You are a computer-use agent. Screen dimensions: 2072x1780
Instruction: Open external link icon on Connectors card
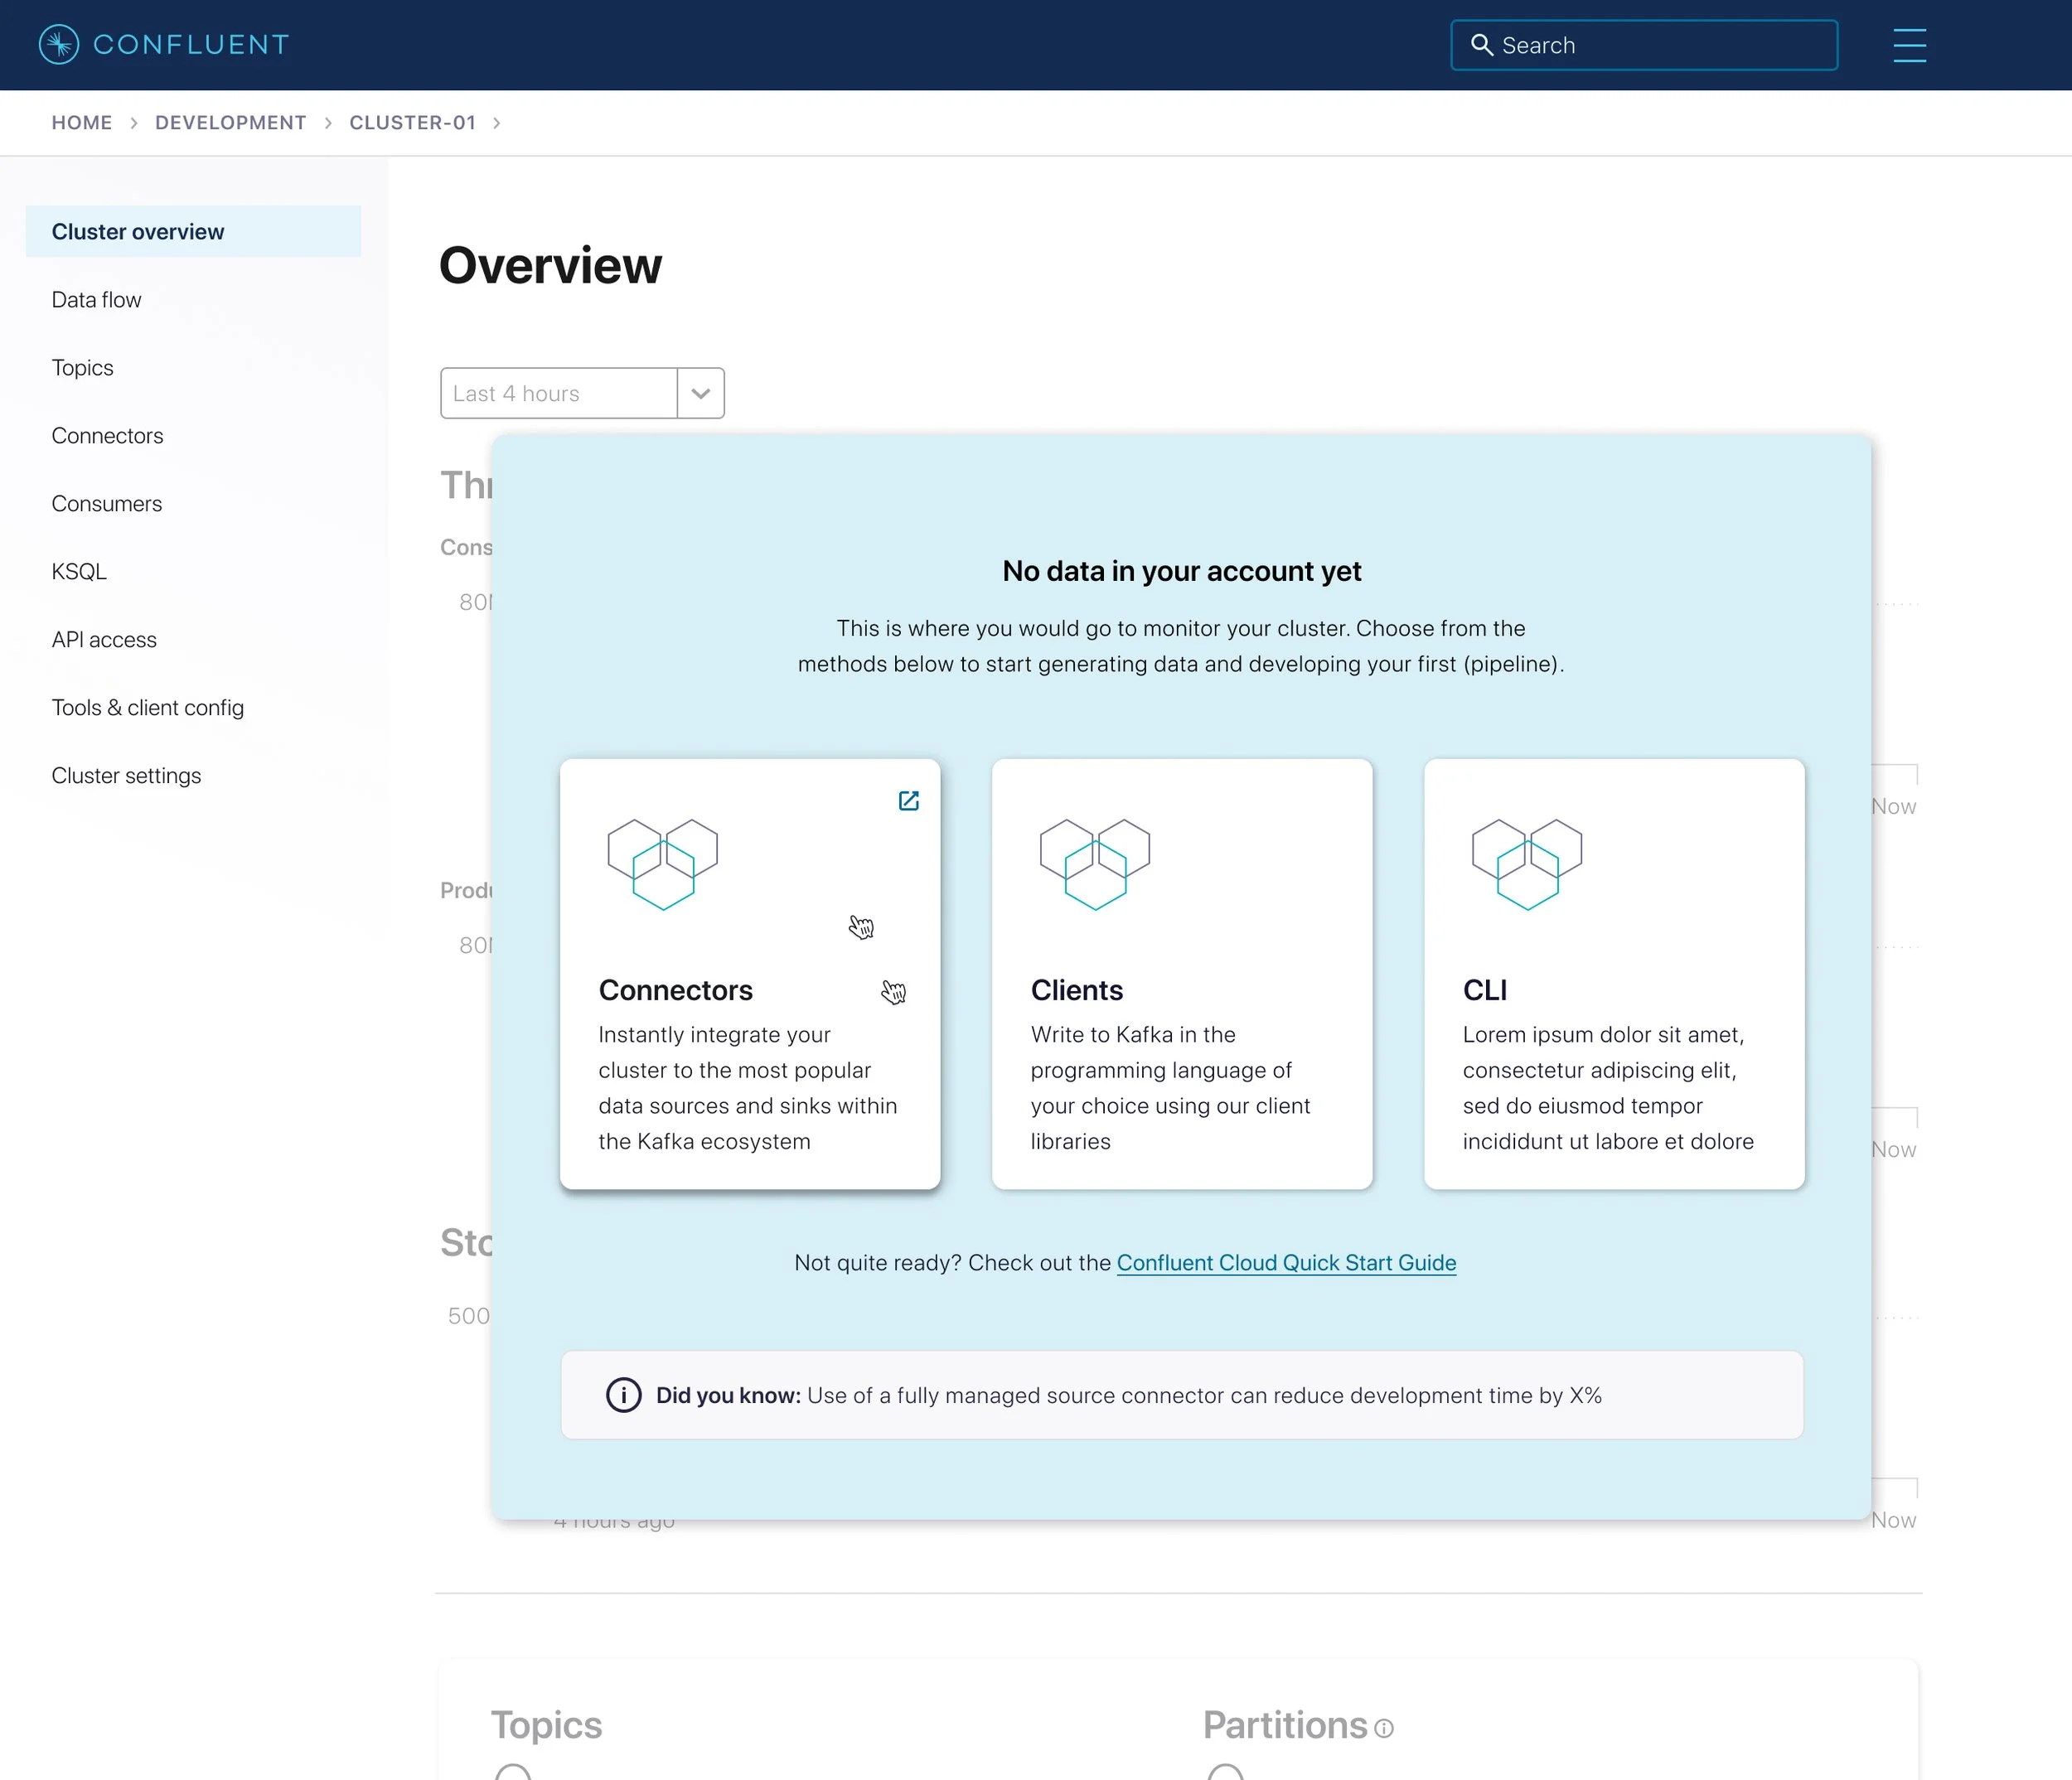pyautogui.click(x=908, y=801)
